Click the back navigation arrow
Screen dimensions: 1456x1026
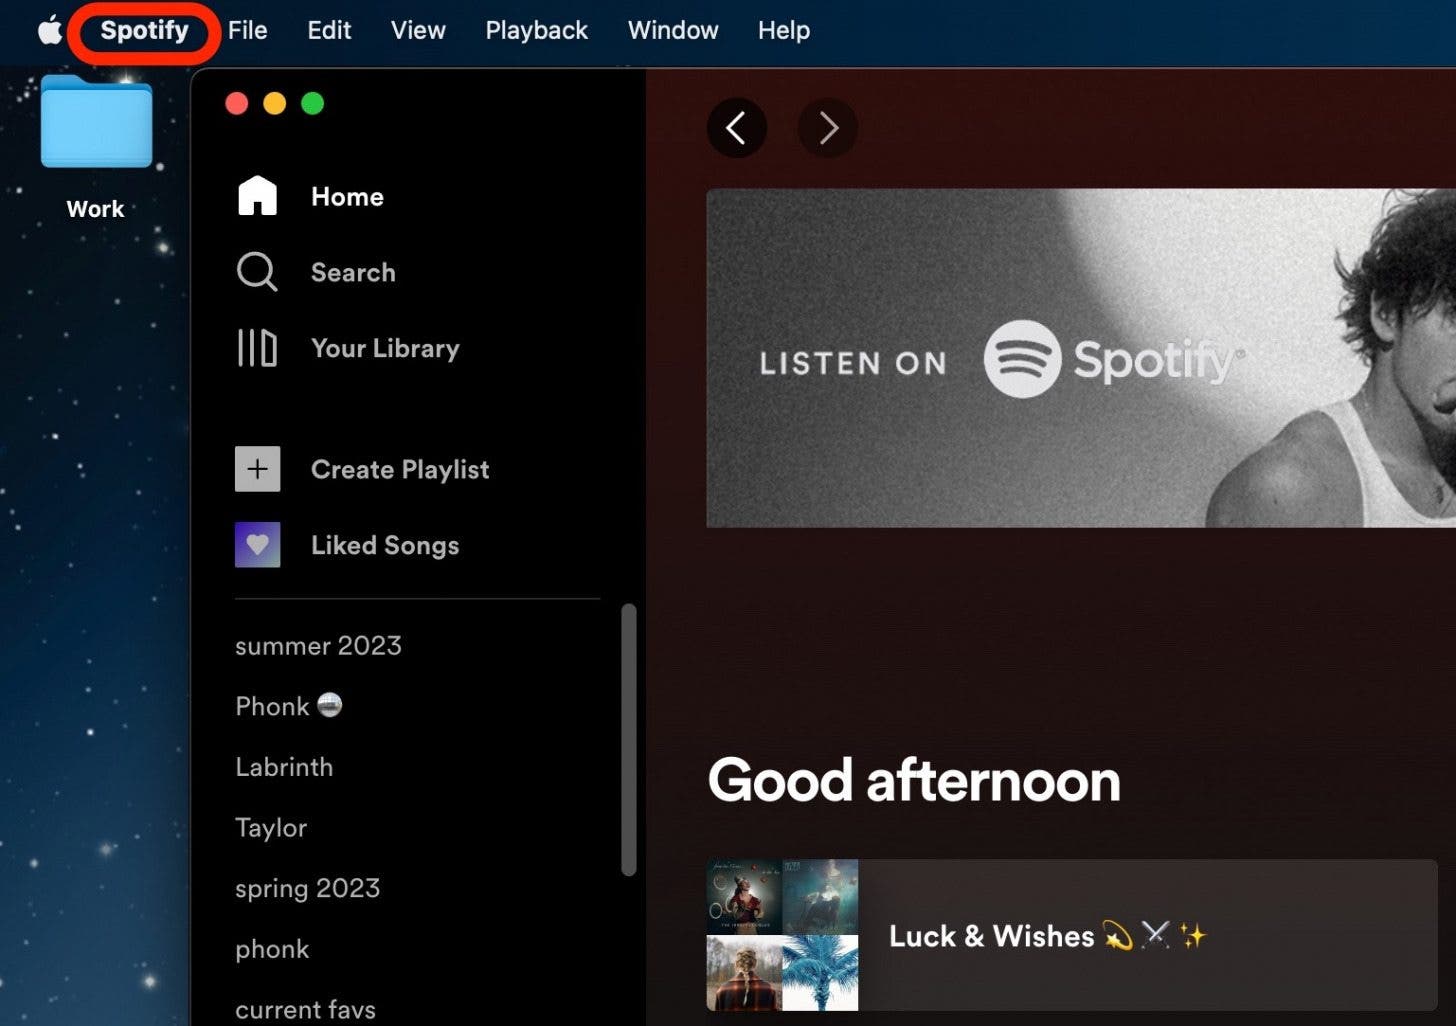(x=737, y=128)
